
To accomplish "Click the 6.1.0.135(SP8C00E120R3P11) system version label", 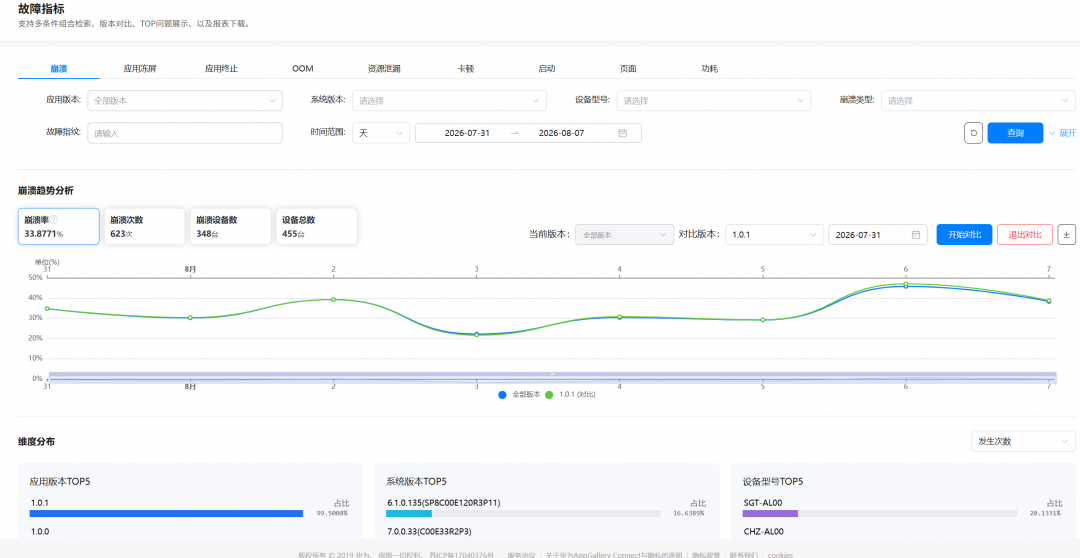I will coord(444,503).
